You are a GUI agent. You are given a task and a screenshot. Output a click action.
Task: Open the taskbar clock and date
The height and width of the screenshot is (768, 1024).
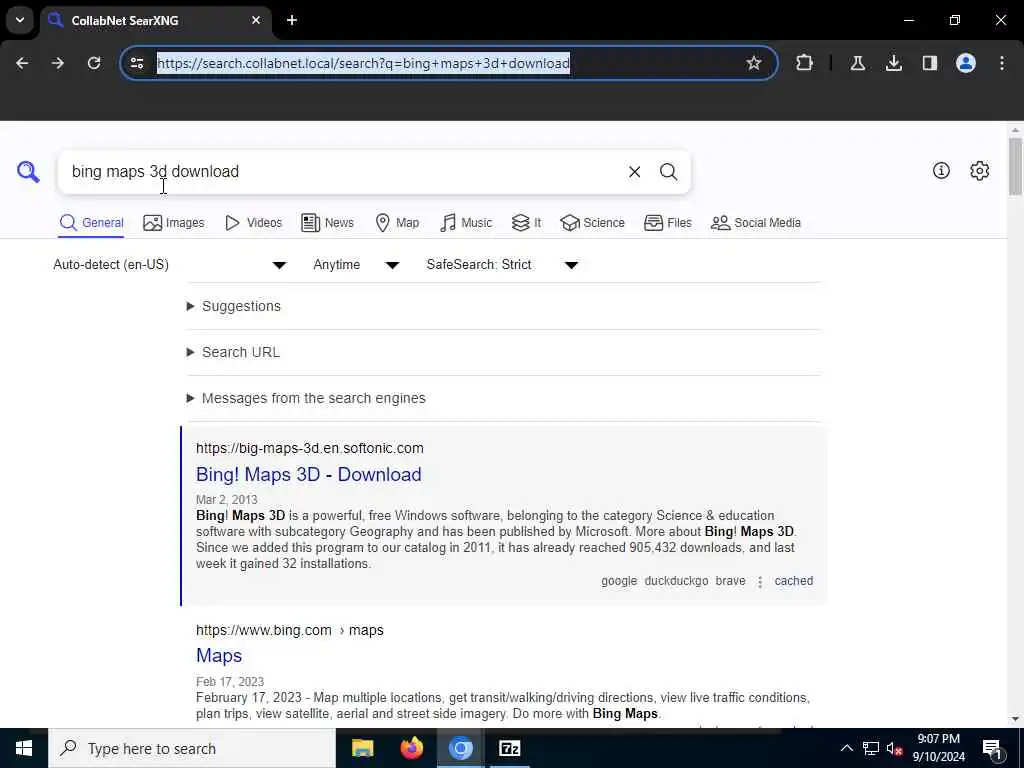click(938, 748)
